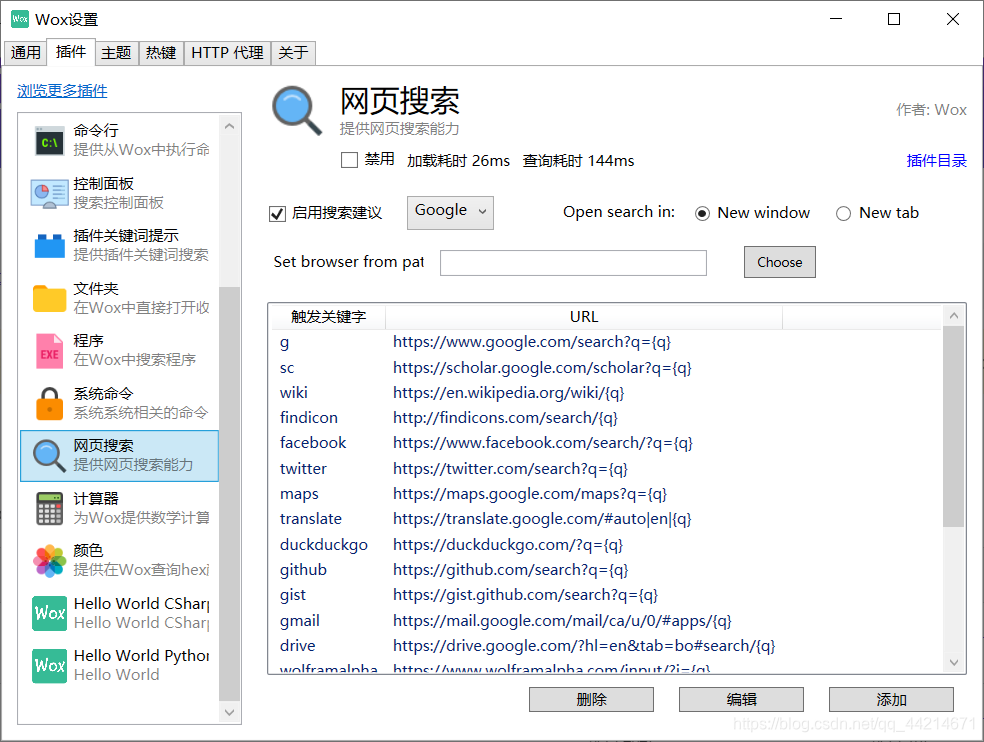This screenshot has height=742, width=984.
Task: Select the 'twitter' keyword row
Action: [x=606, y=469]
